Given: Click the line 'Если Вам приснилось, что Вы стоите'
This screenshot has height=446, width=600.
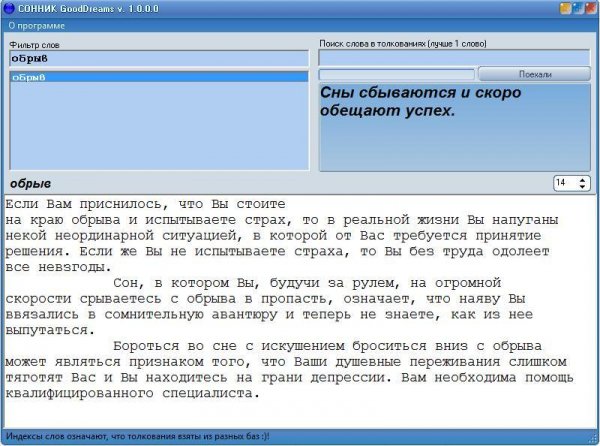Looking at the screenshot, I should coord(145,204).
